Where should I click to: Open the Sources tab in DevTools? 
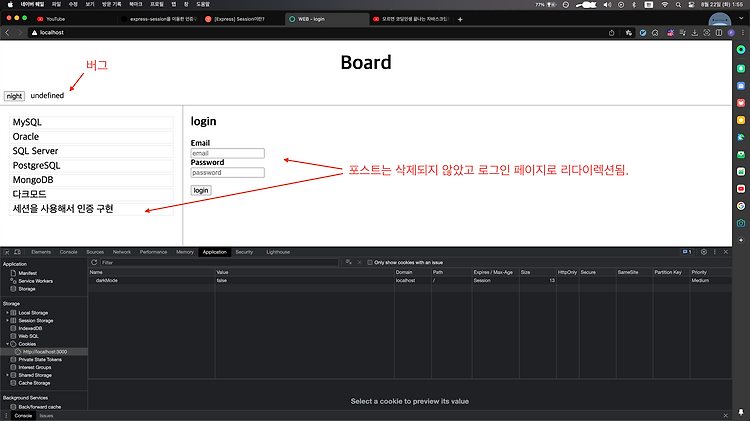pyautogui.click(x=95, y=252)
